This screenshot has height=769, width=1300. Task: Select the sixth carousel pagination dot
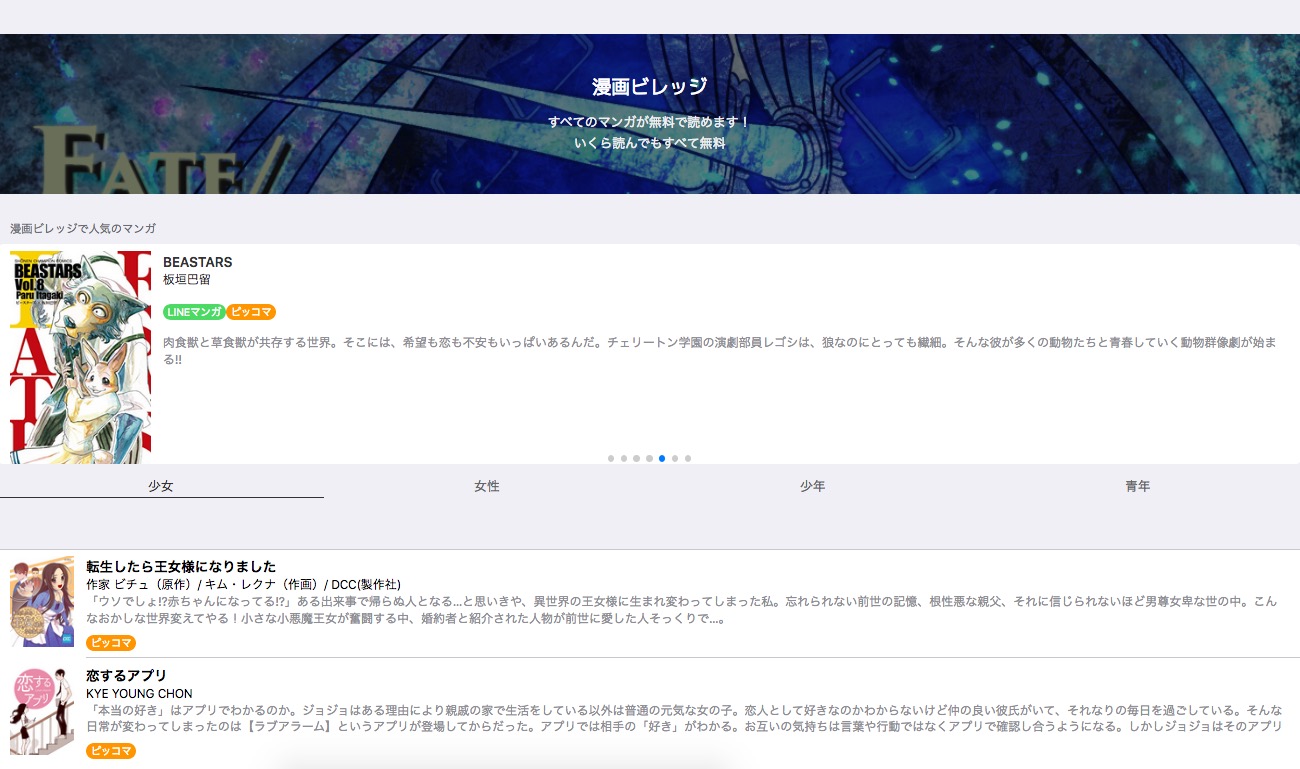point(675,458)
